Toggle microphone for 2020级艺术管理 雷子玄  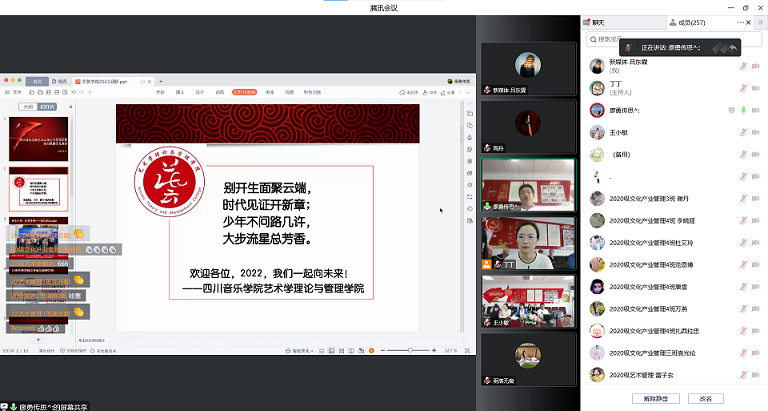[743, 374]
